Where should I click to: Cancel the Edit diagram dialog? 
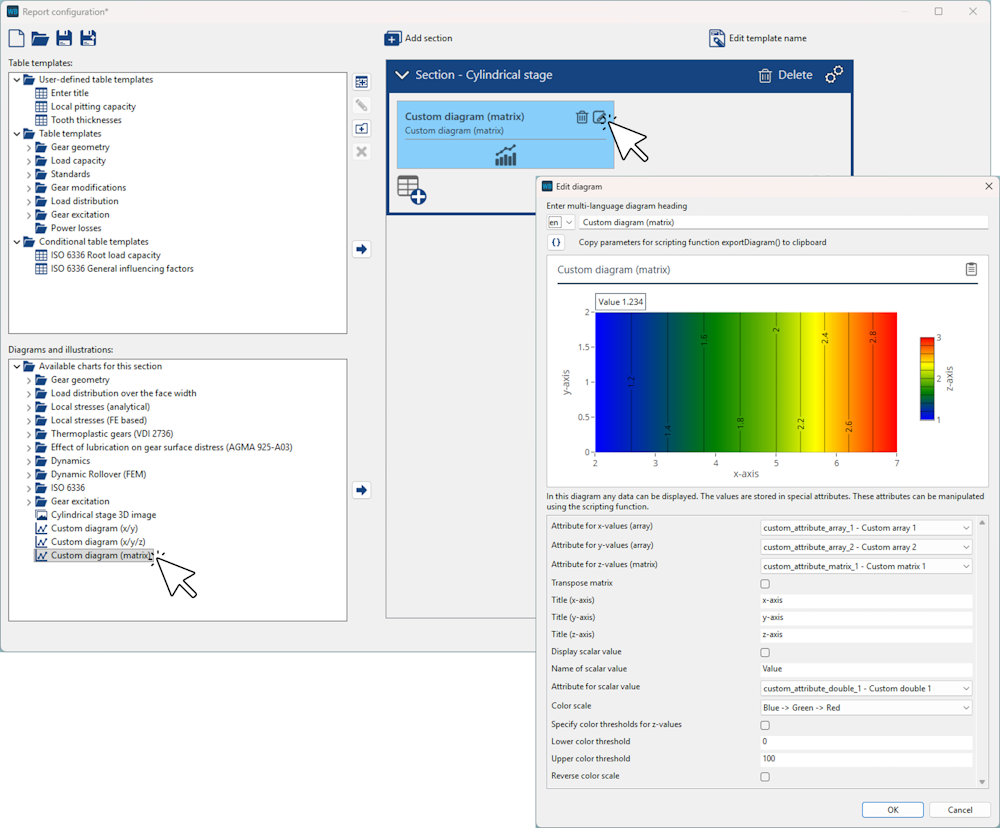tap(959, 810)
